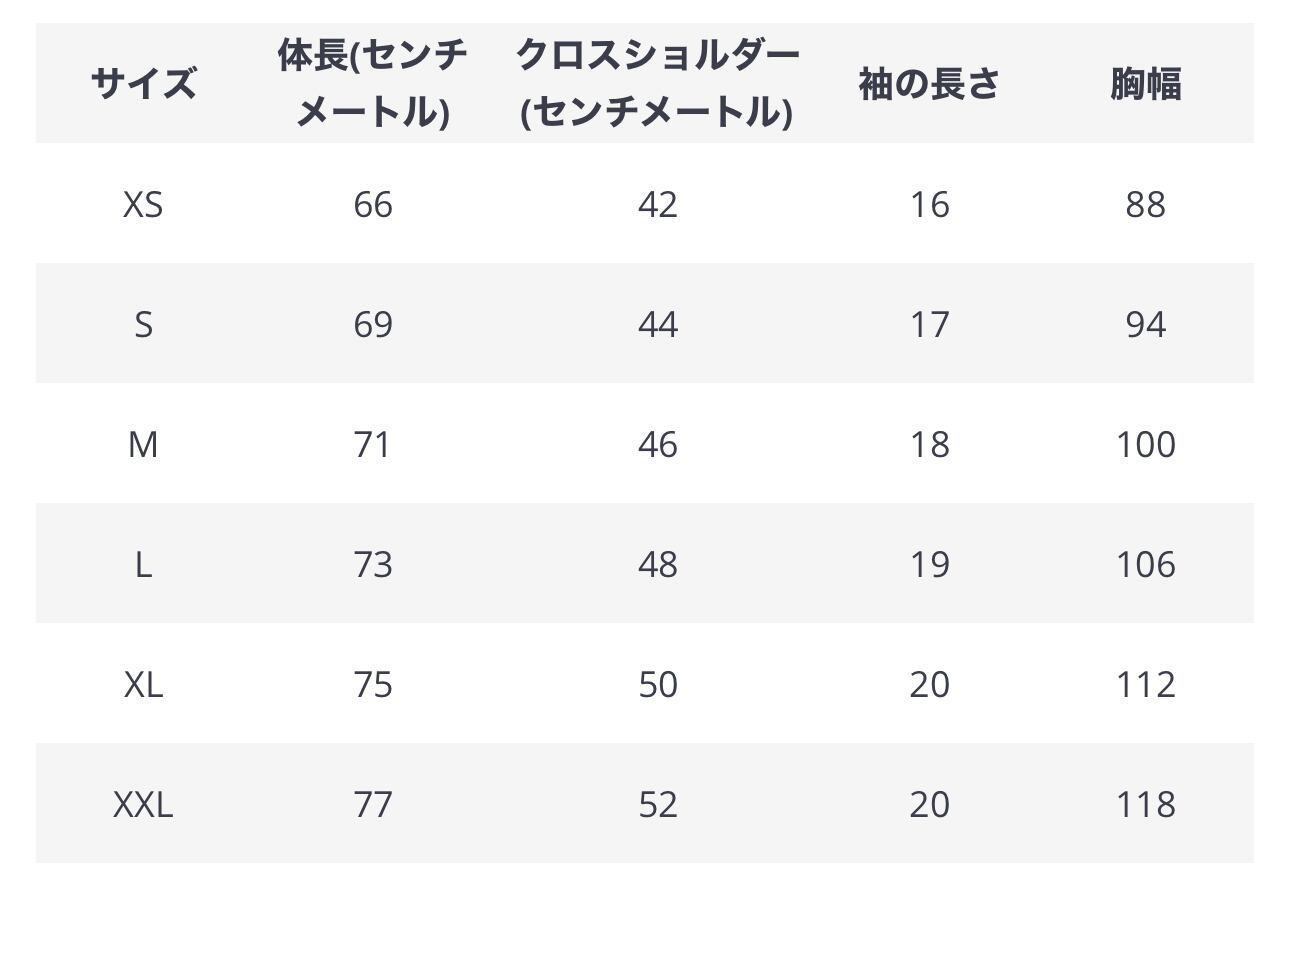Click the クロスショルダー column header
The height and width of the screenshot is (967, 1290).
(657, 83)
